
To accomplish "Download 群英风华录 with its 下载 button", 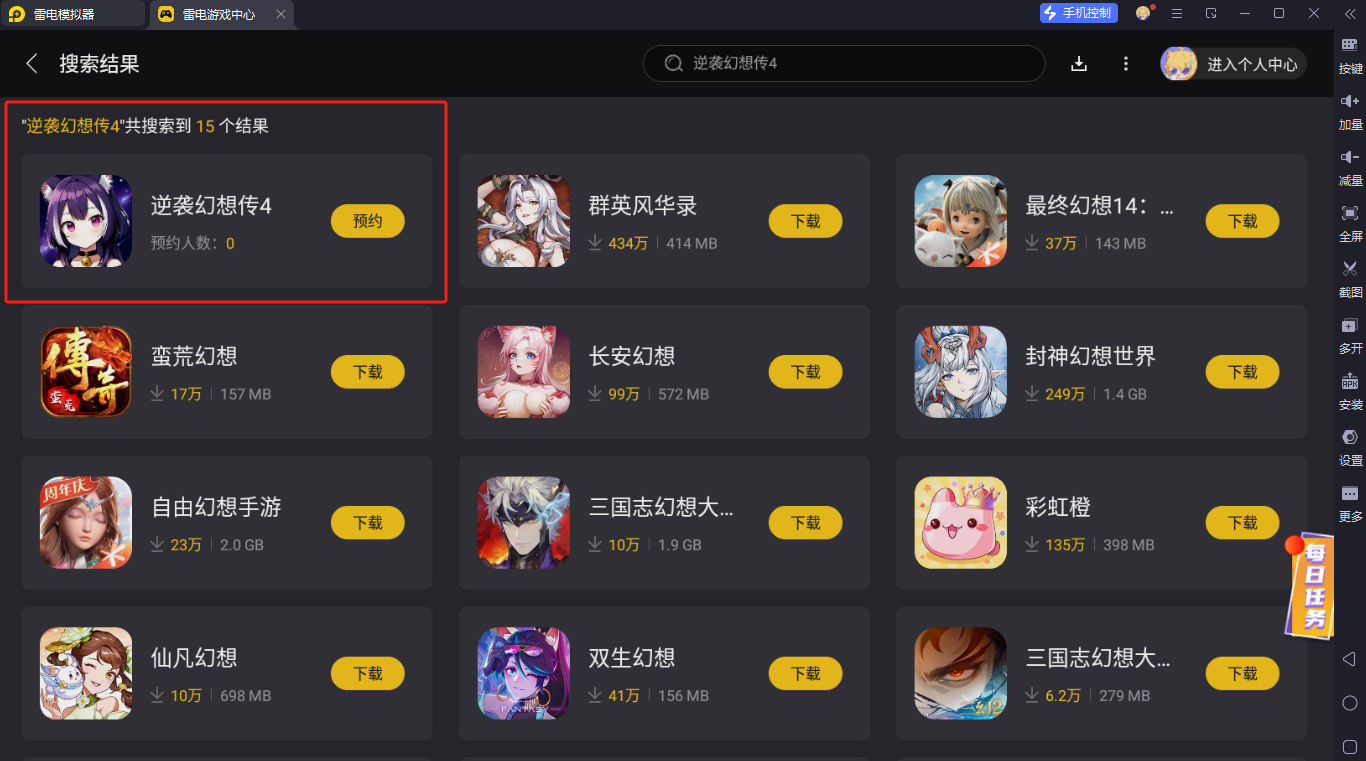I will [805, 221].
